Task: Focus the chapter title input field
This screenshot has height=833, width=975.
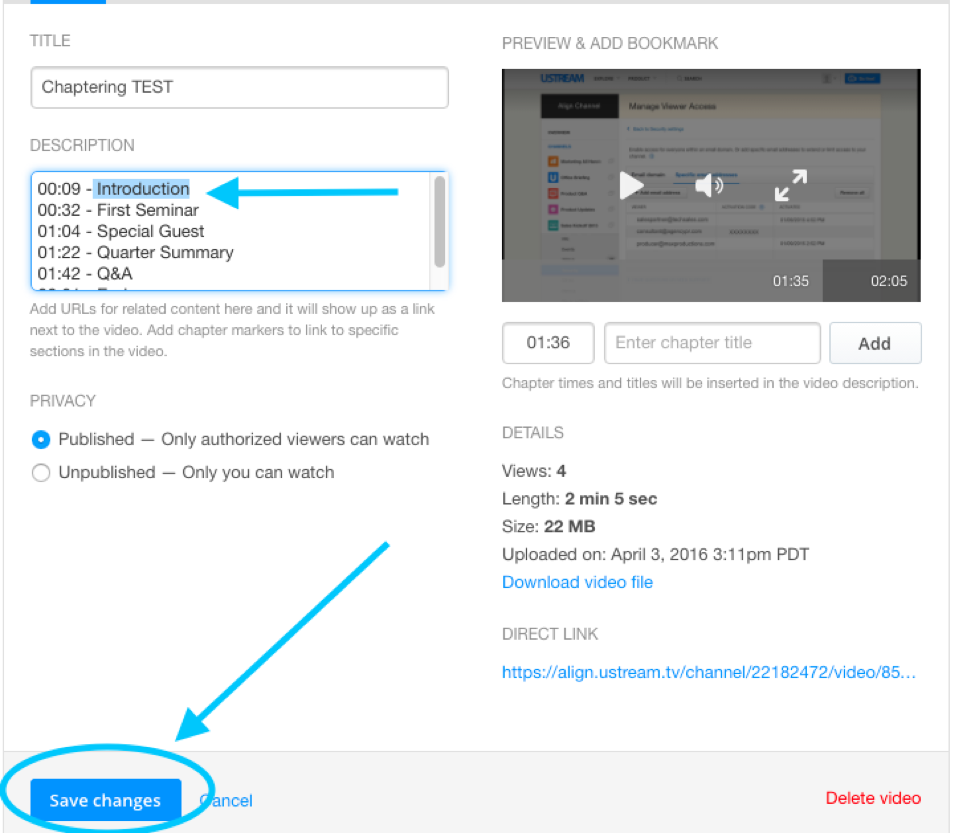Action: [712, 343]
